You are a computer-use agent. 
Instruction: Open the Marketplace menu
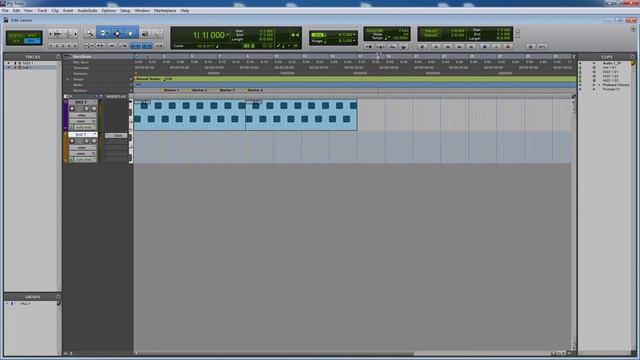click(165, 11)
